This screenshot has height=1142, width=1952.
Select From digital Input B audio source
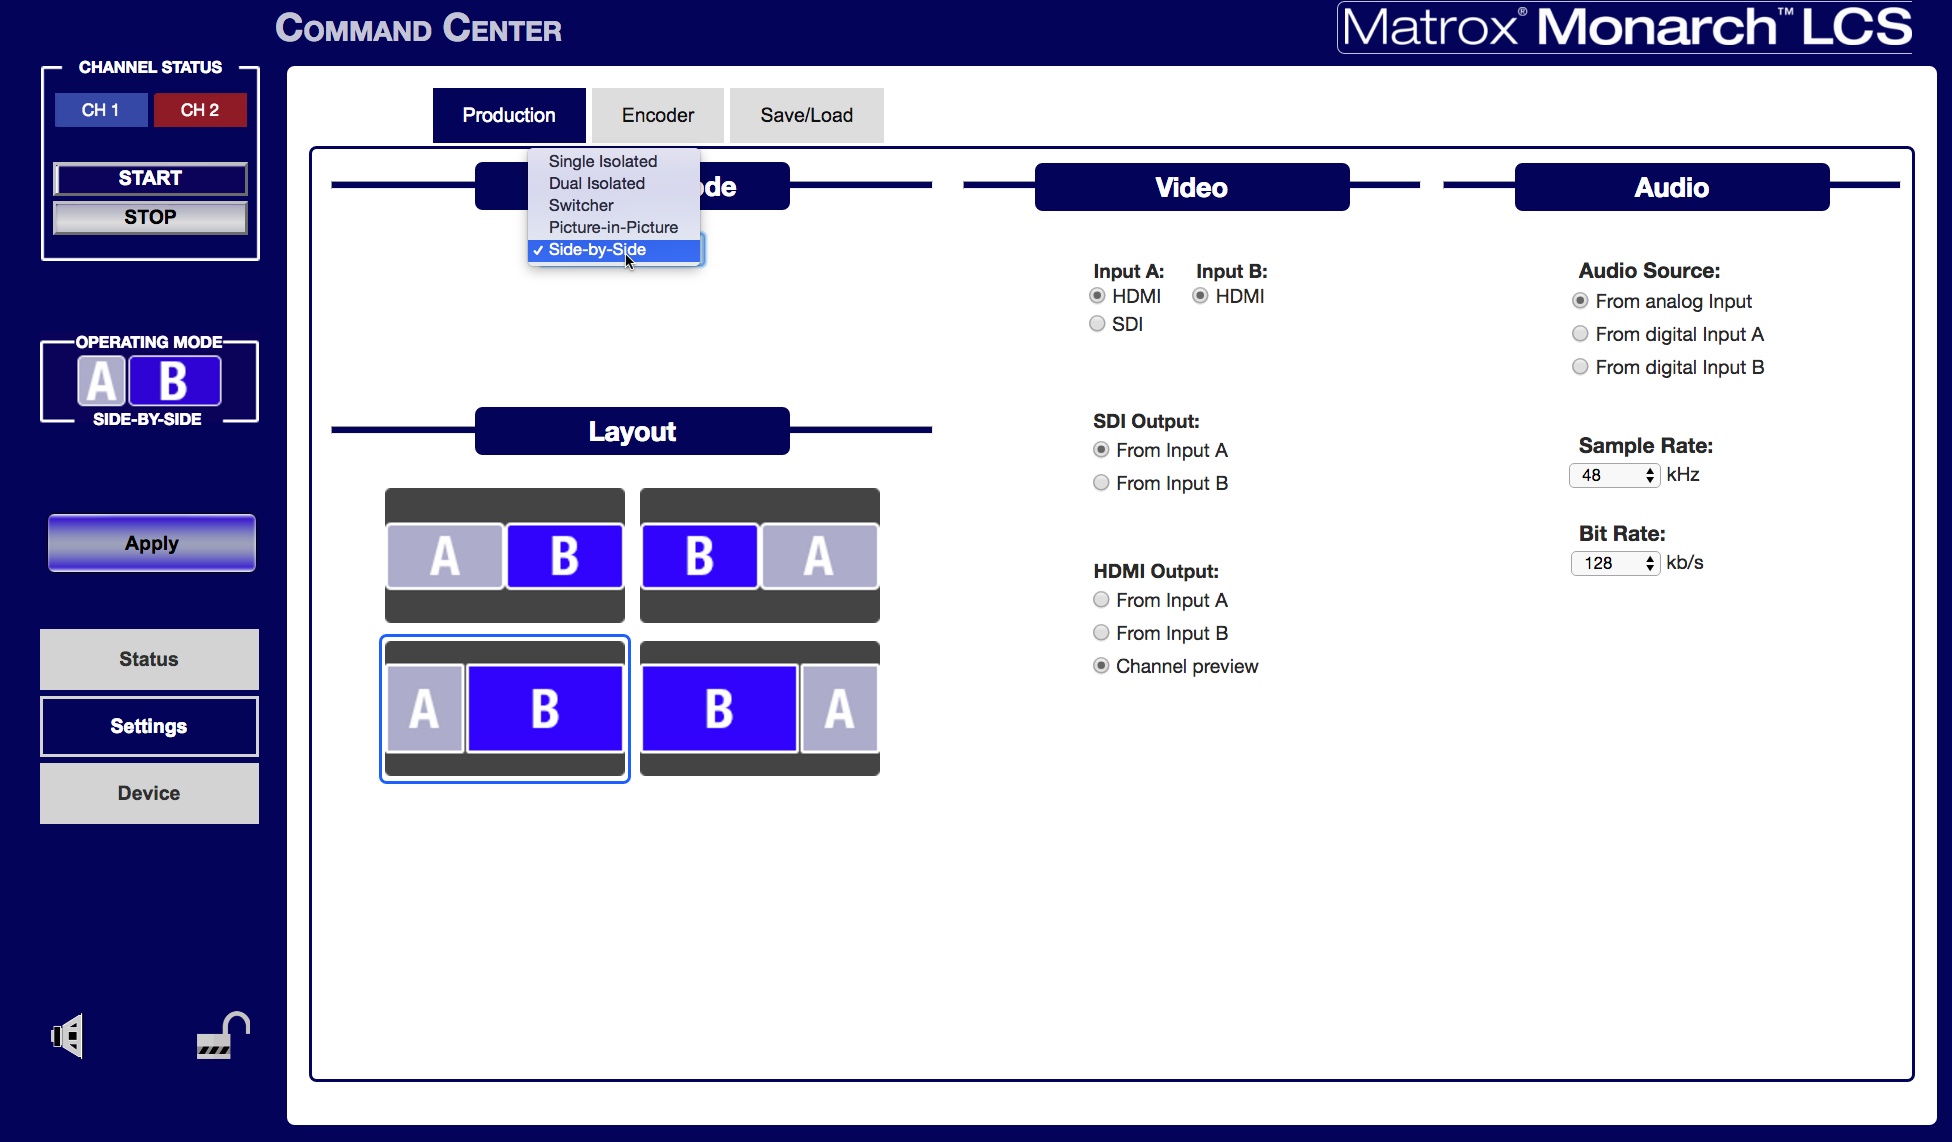[1580, 367]
